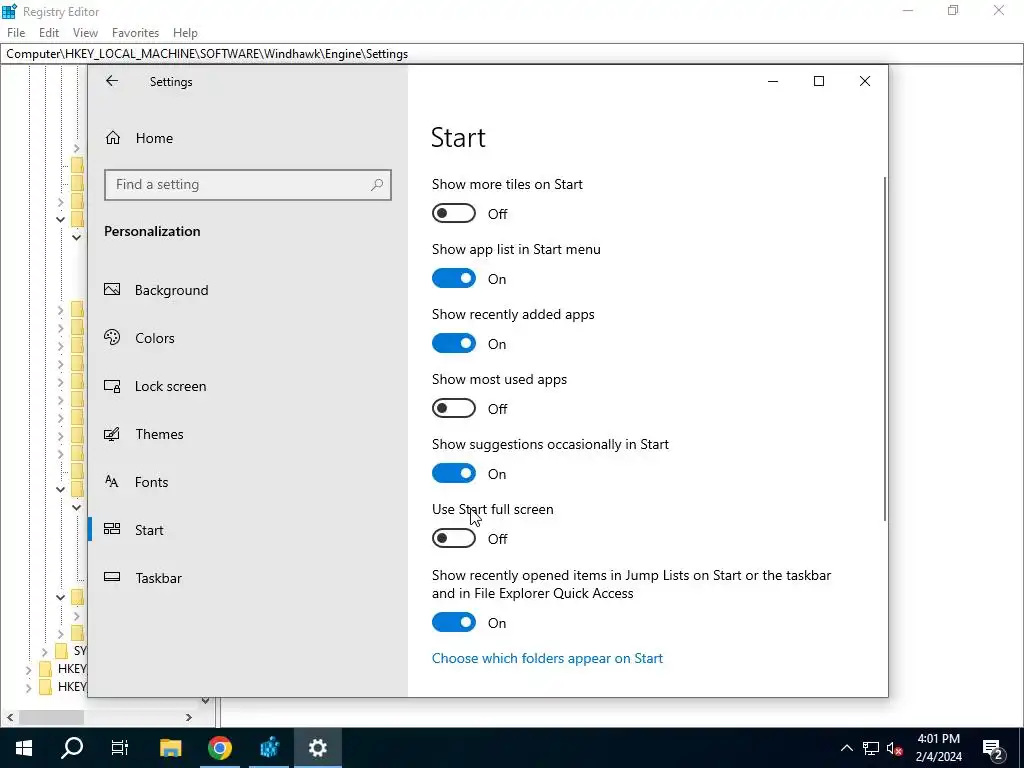
Task: Open the Help menu in Registry Editor
Action: 185,33
